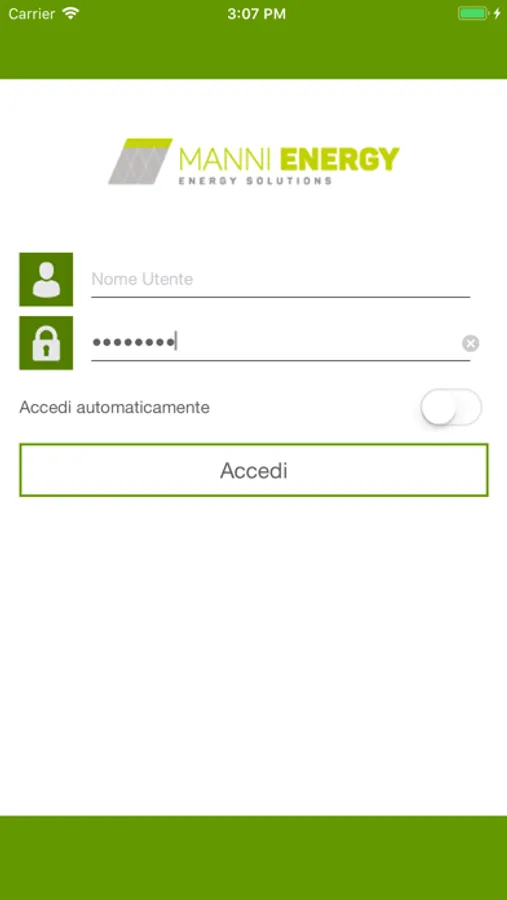This screenshot has width=507, height=900.
Task: Tap the charging bolt icon
Action: click(497, 14)
